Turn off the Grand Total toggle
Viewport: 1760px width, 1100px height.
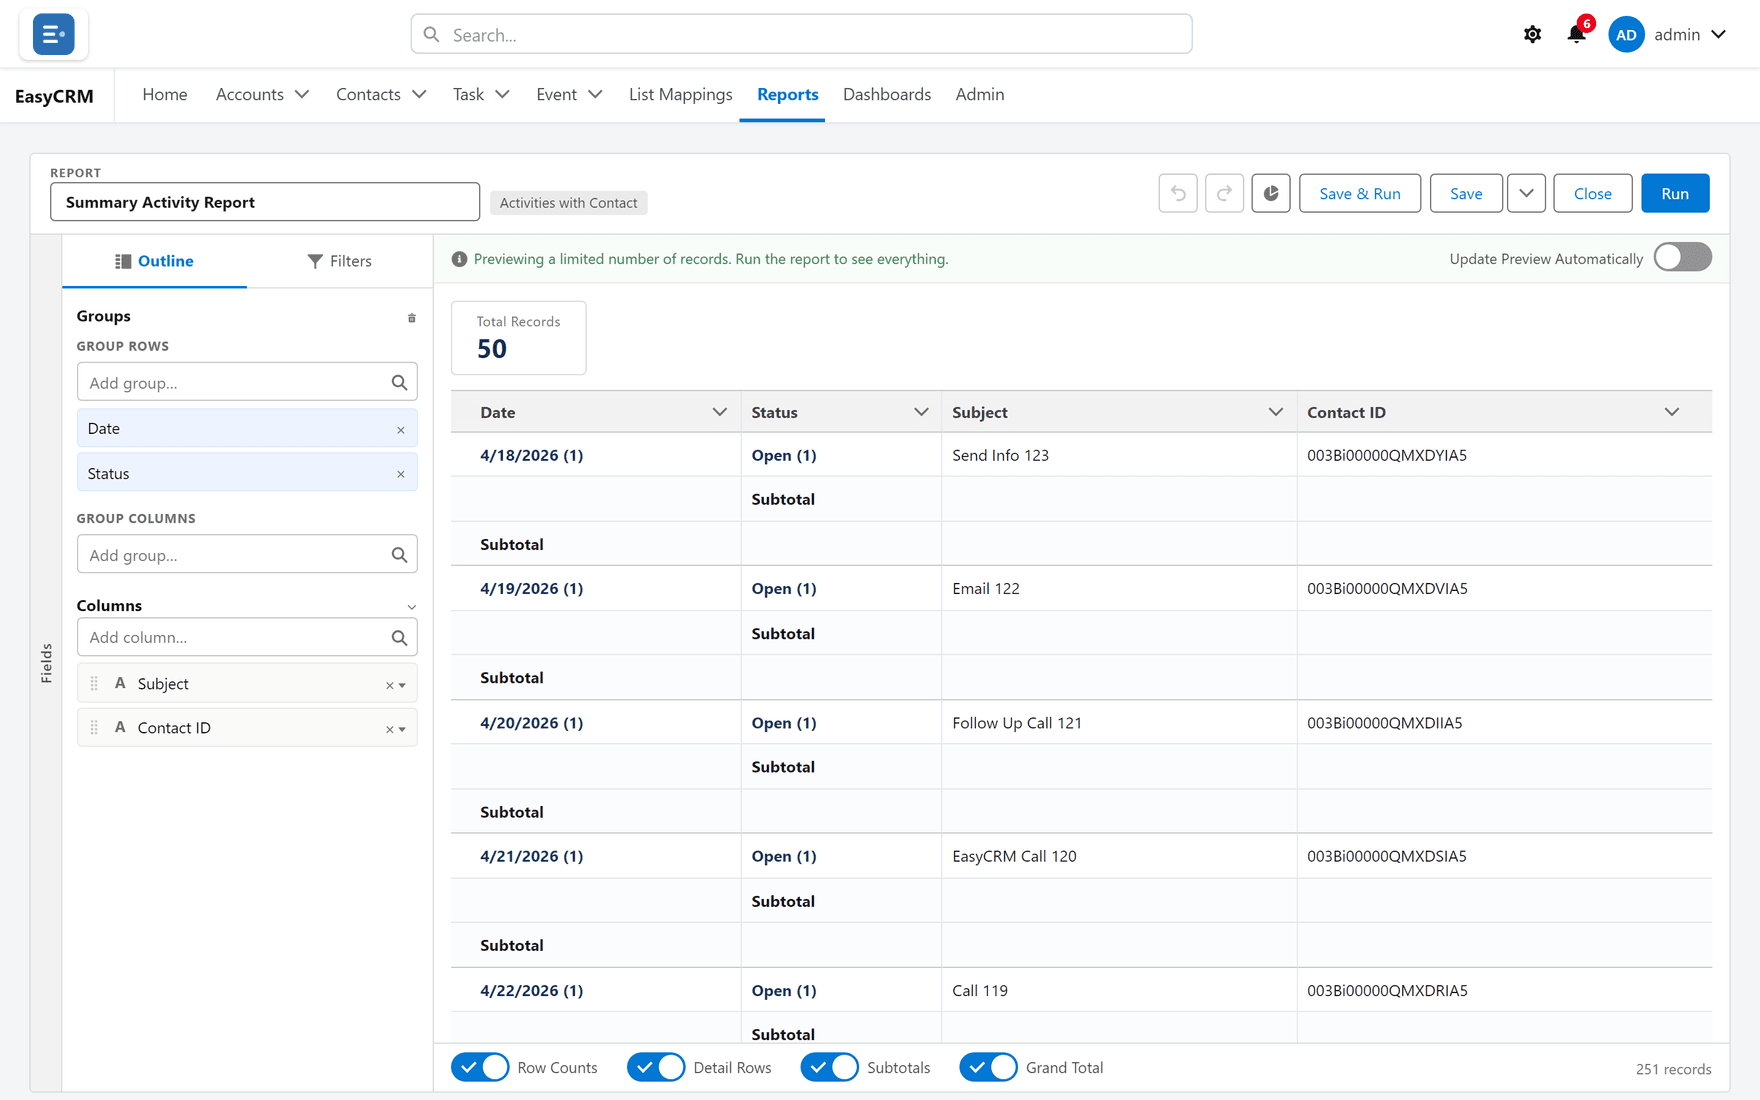(988, 1067)
